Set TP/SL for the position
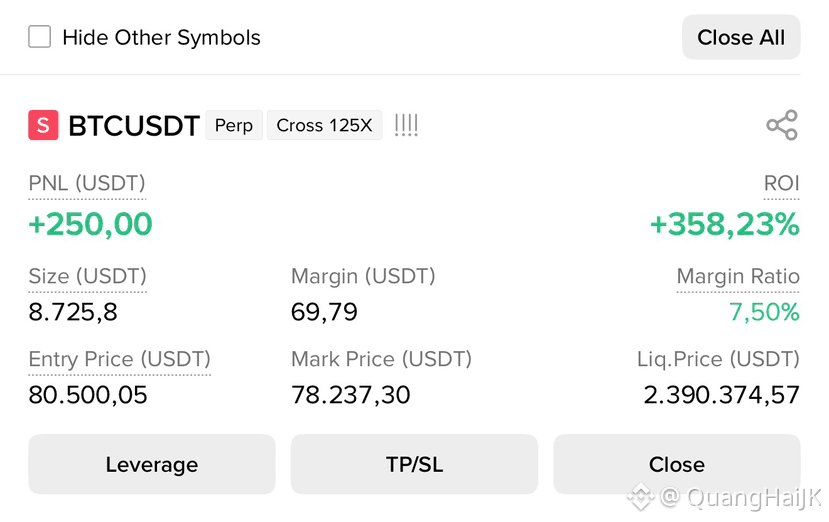 click(414, 464)
